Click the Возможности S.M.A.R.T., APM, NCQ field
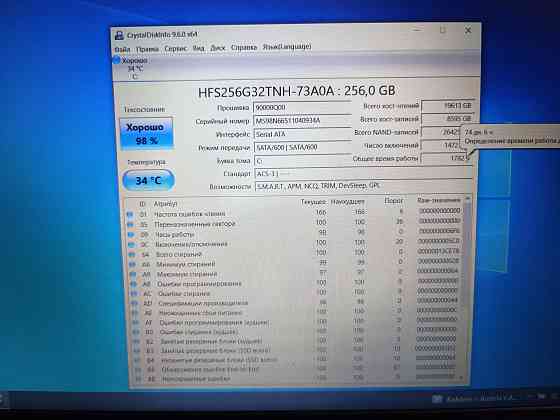This screenshot has height=420, width=560. [364, 186]
